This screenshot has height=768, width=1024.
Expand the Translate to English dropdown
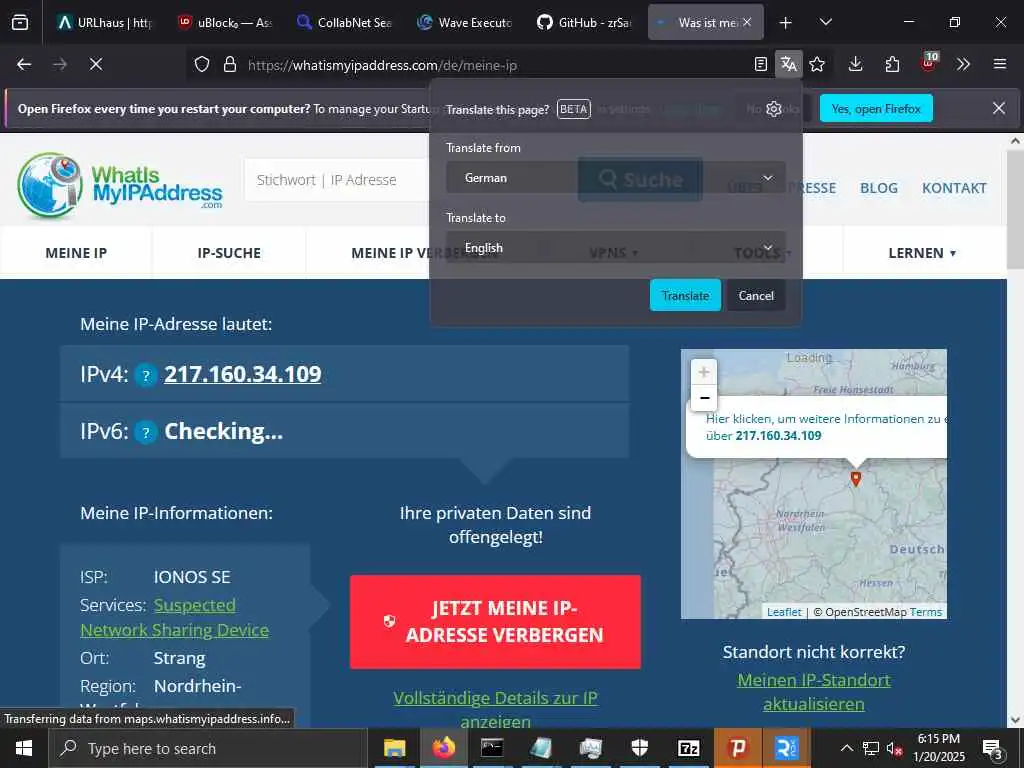616,248
